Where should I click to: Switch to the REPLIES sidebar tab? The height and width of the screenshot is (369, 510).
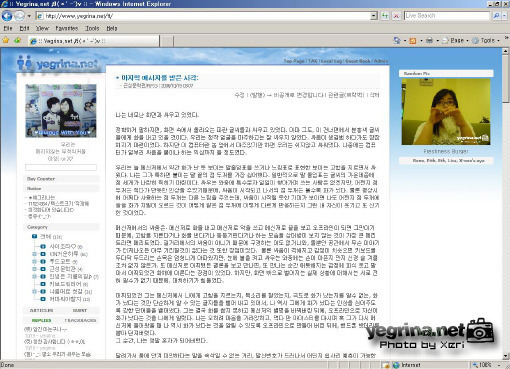41,320
